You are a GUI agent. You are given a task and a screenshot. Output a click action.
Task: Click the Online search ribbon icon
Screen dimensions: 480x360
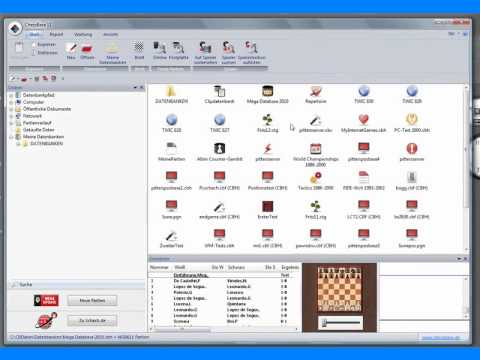pos(160,51)
